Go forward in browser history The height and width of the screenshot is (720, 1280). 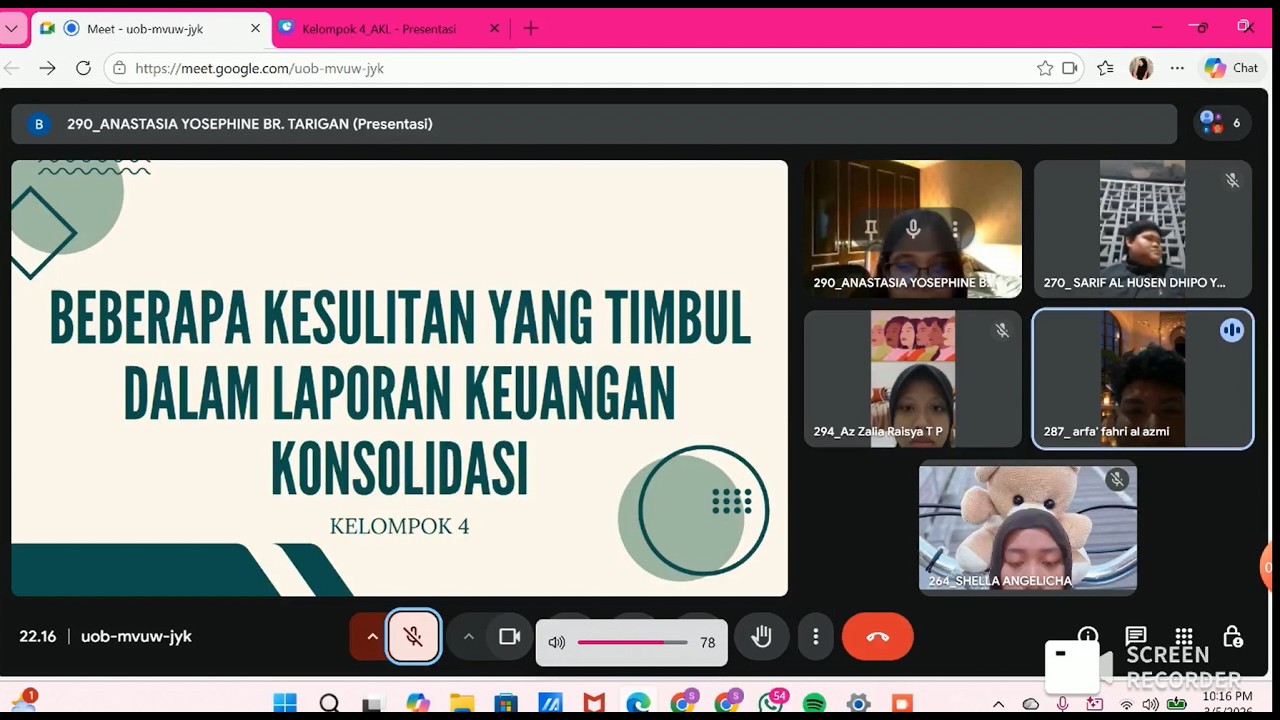coord(47,68)
